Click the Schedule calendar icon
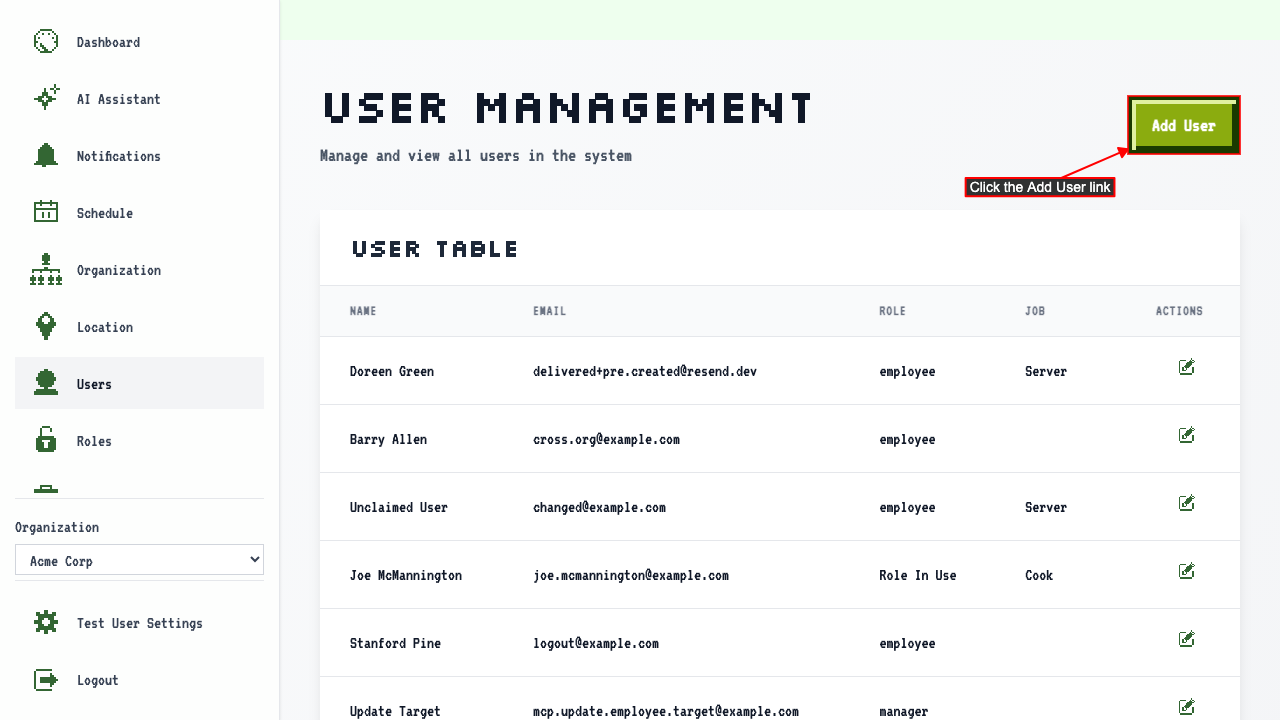Image resolution: width=1280 pixels, height=720 pixels. (x=46, y=212)
